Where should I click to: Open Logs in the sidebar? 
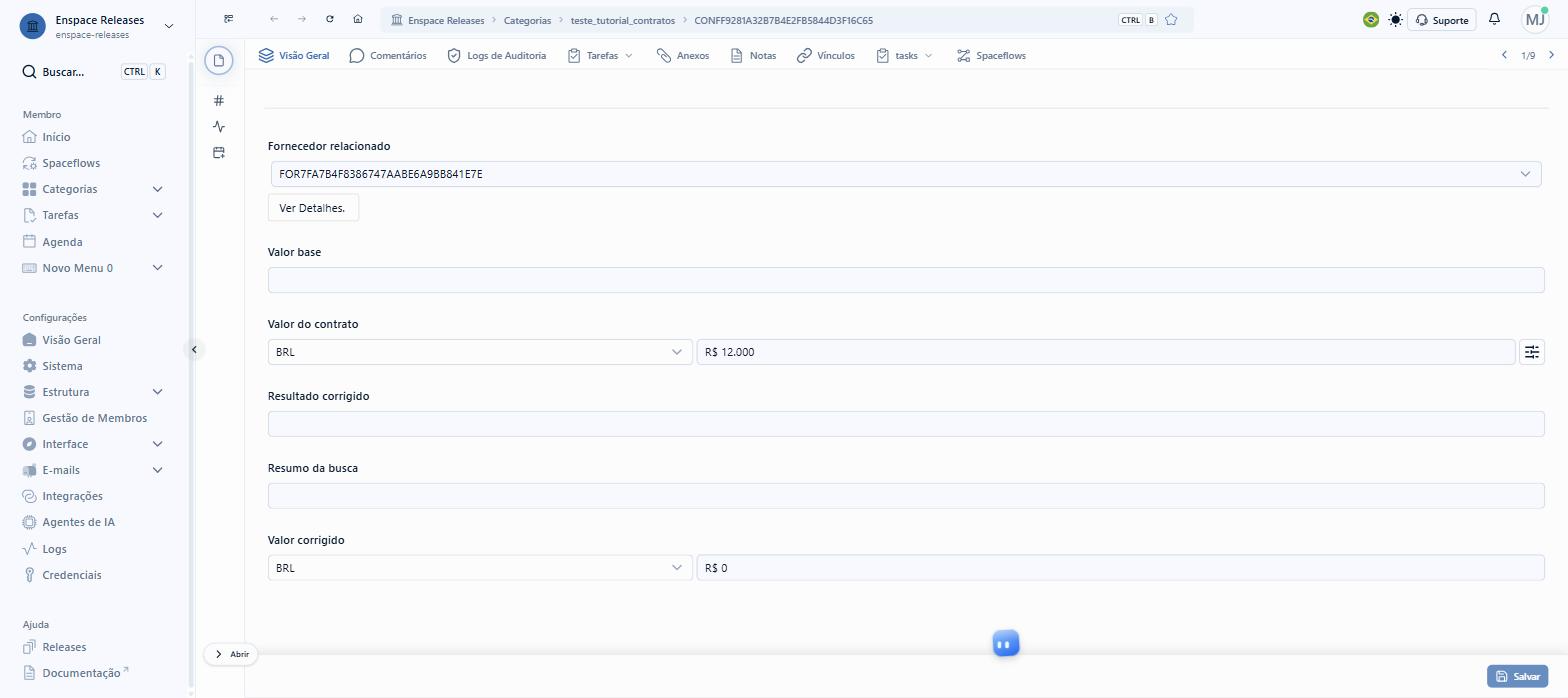(x=54, y=549)
